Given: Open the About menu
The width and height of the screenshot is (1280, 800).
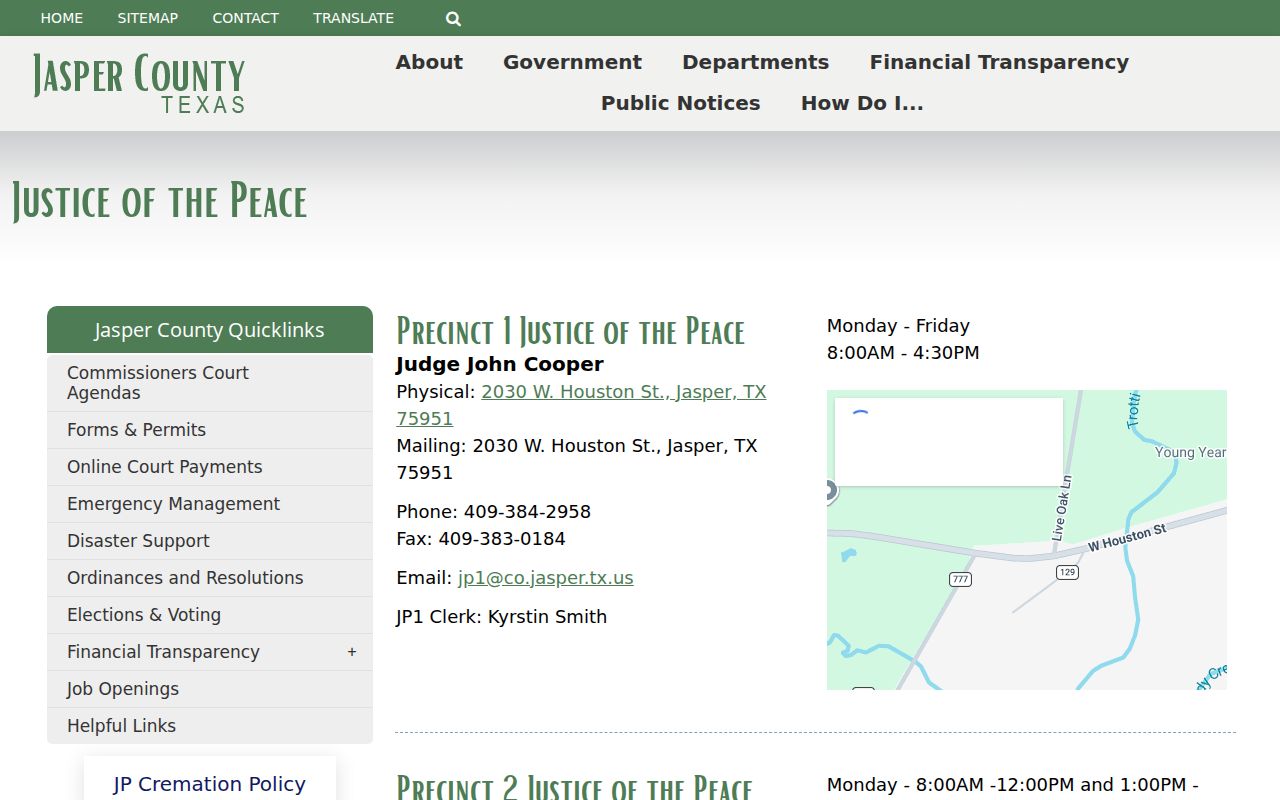Looking at the screenshot, I should point(429,62).
